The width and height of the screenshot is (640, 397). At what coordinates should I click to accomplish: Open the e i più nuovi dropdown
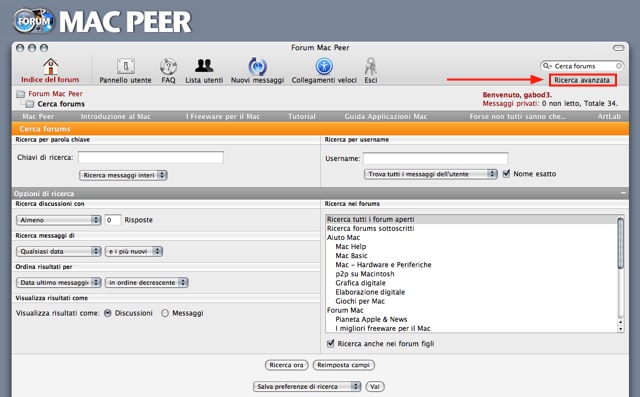click(134, 251)
